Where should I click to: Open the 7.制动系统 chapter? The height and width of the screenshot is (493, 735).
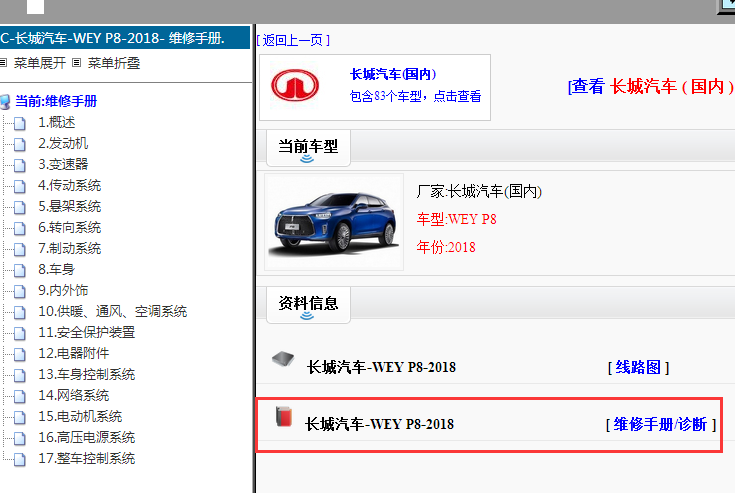tap(69, 248)
